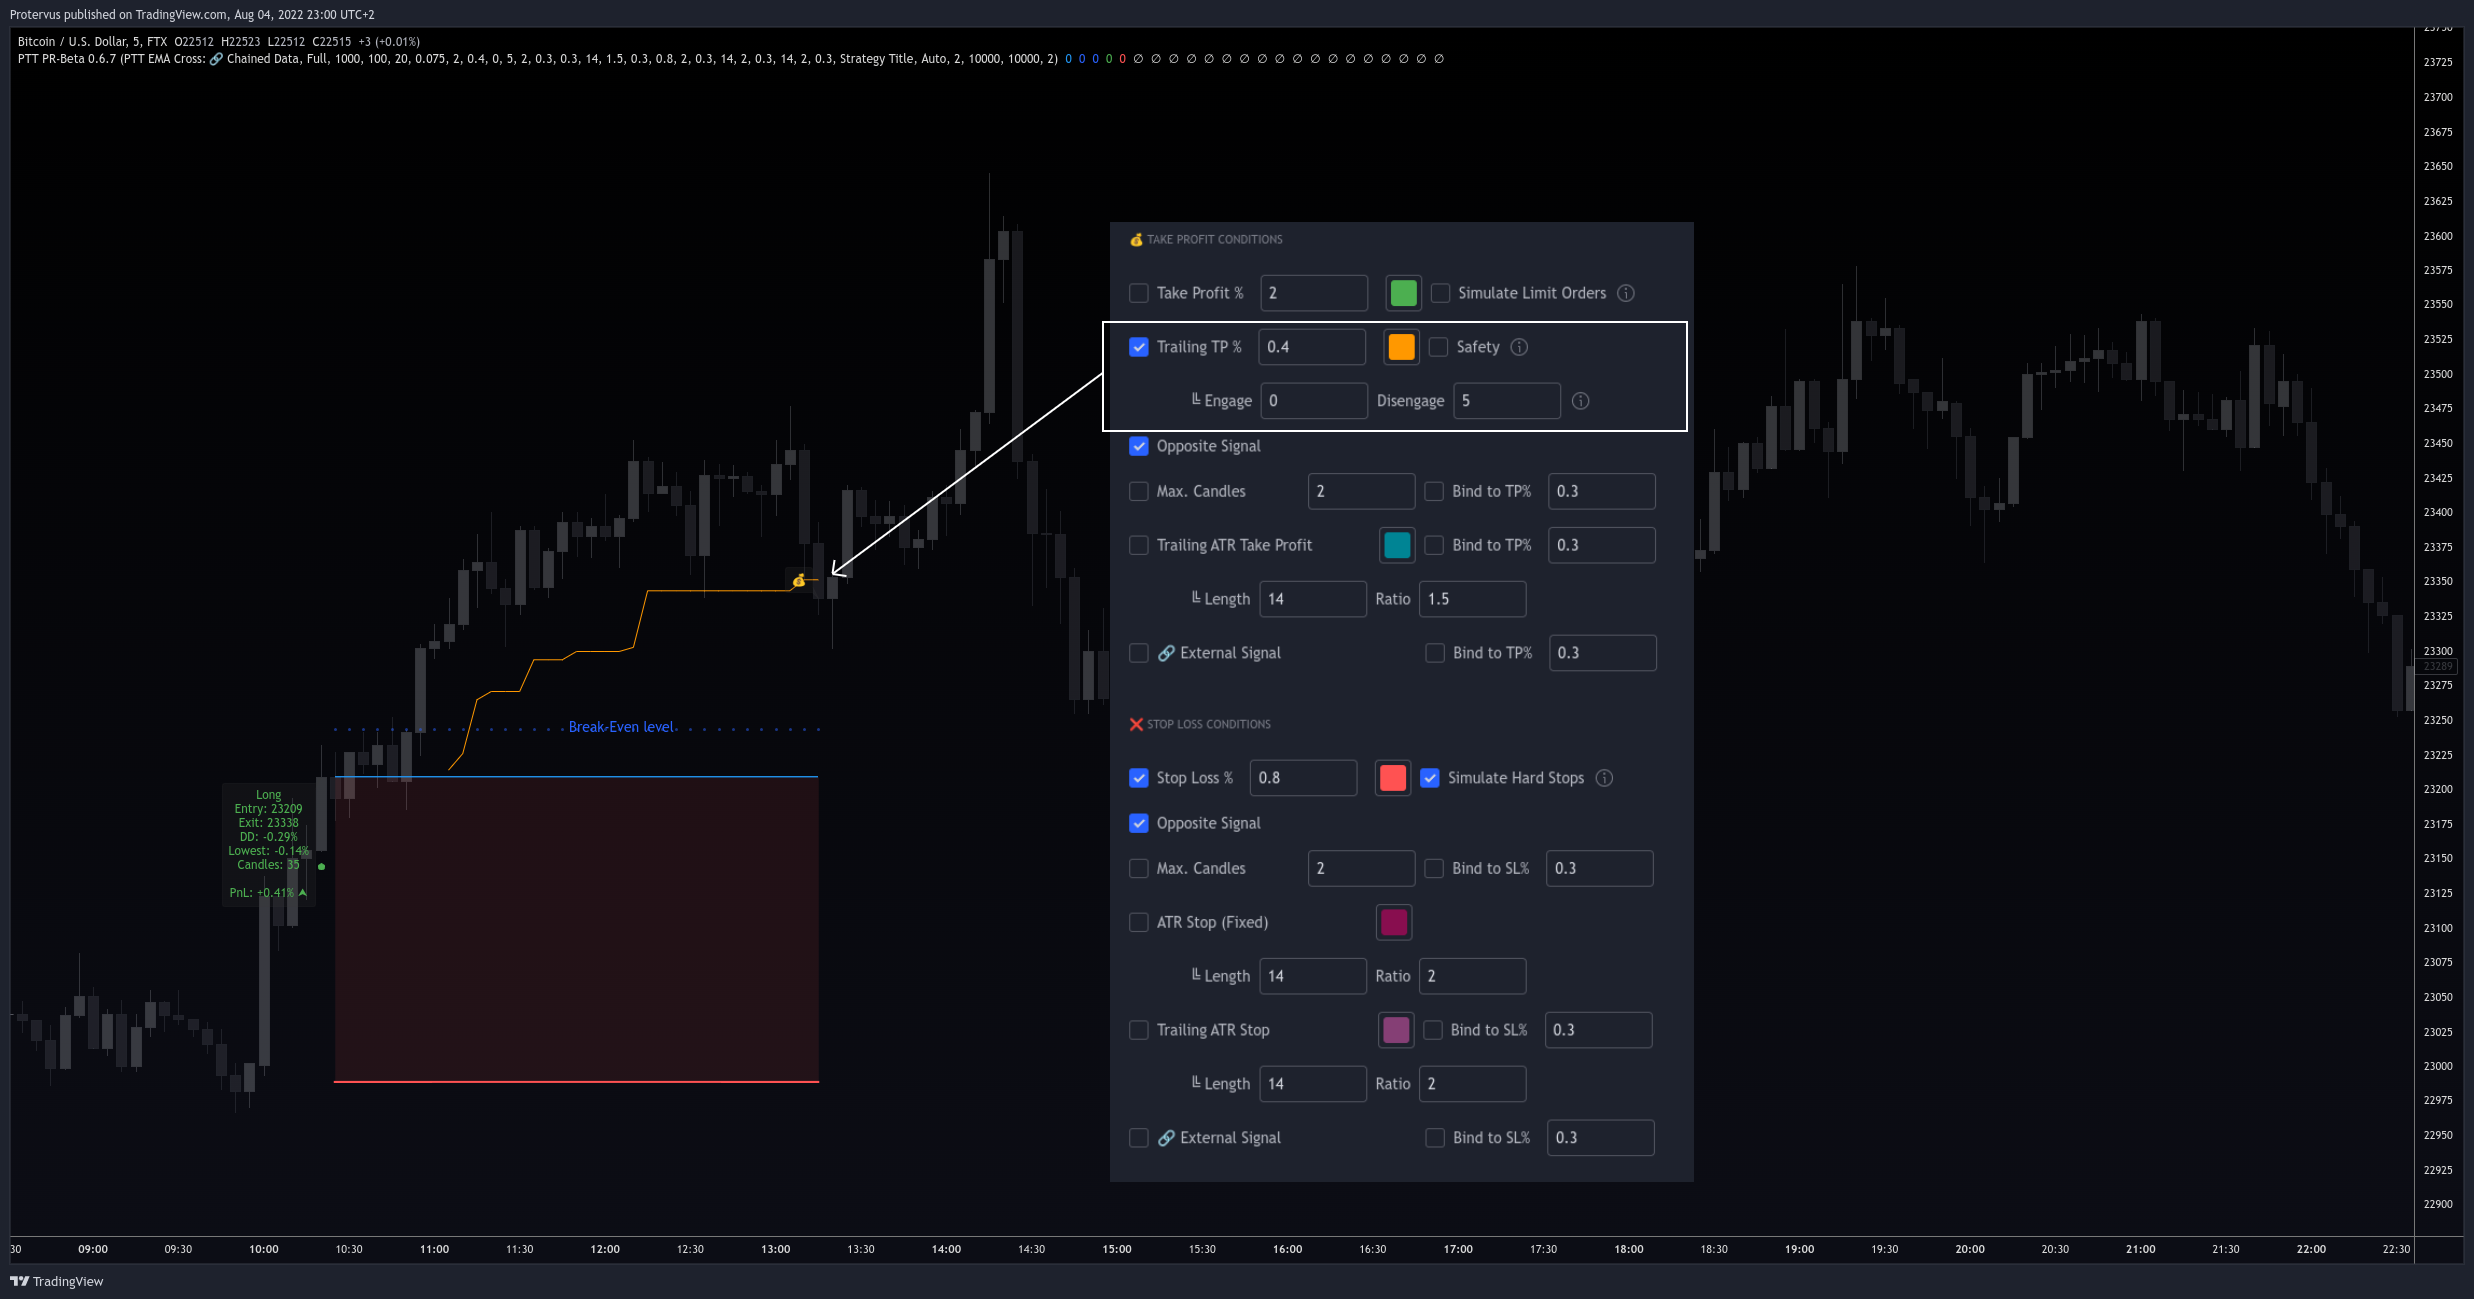Click info icon beside Simulate Hard Stops

(x=1604, y=778)
